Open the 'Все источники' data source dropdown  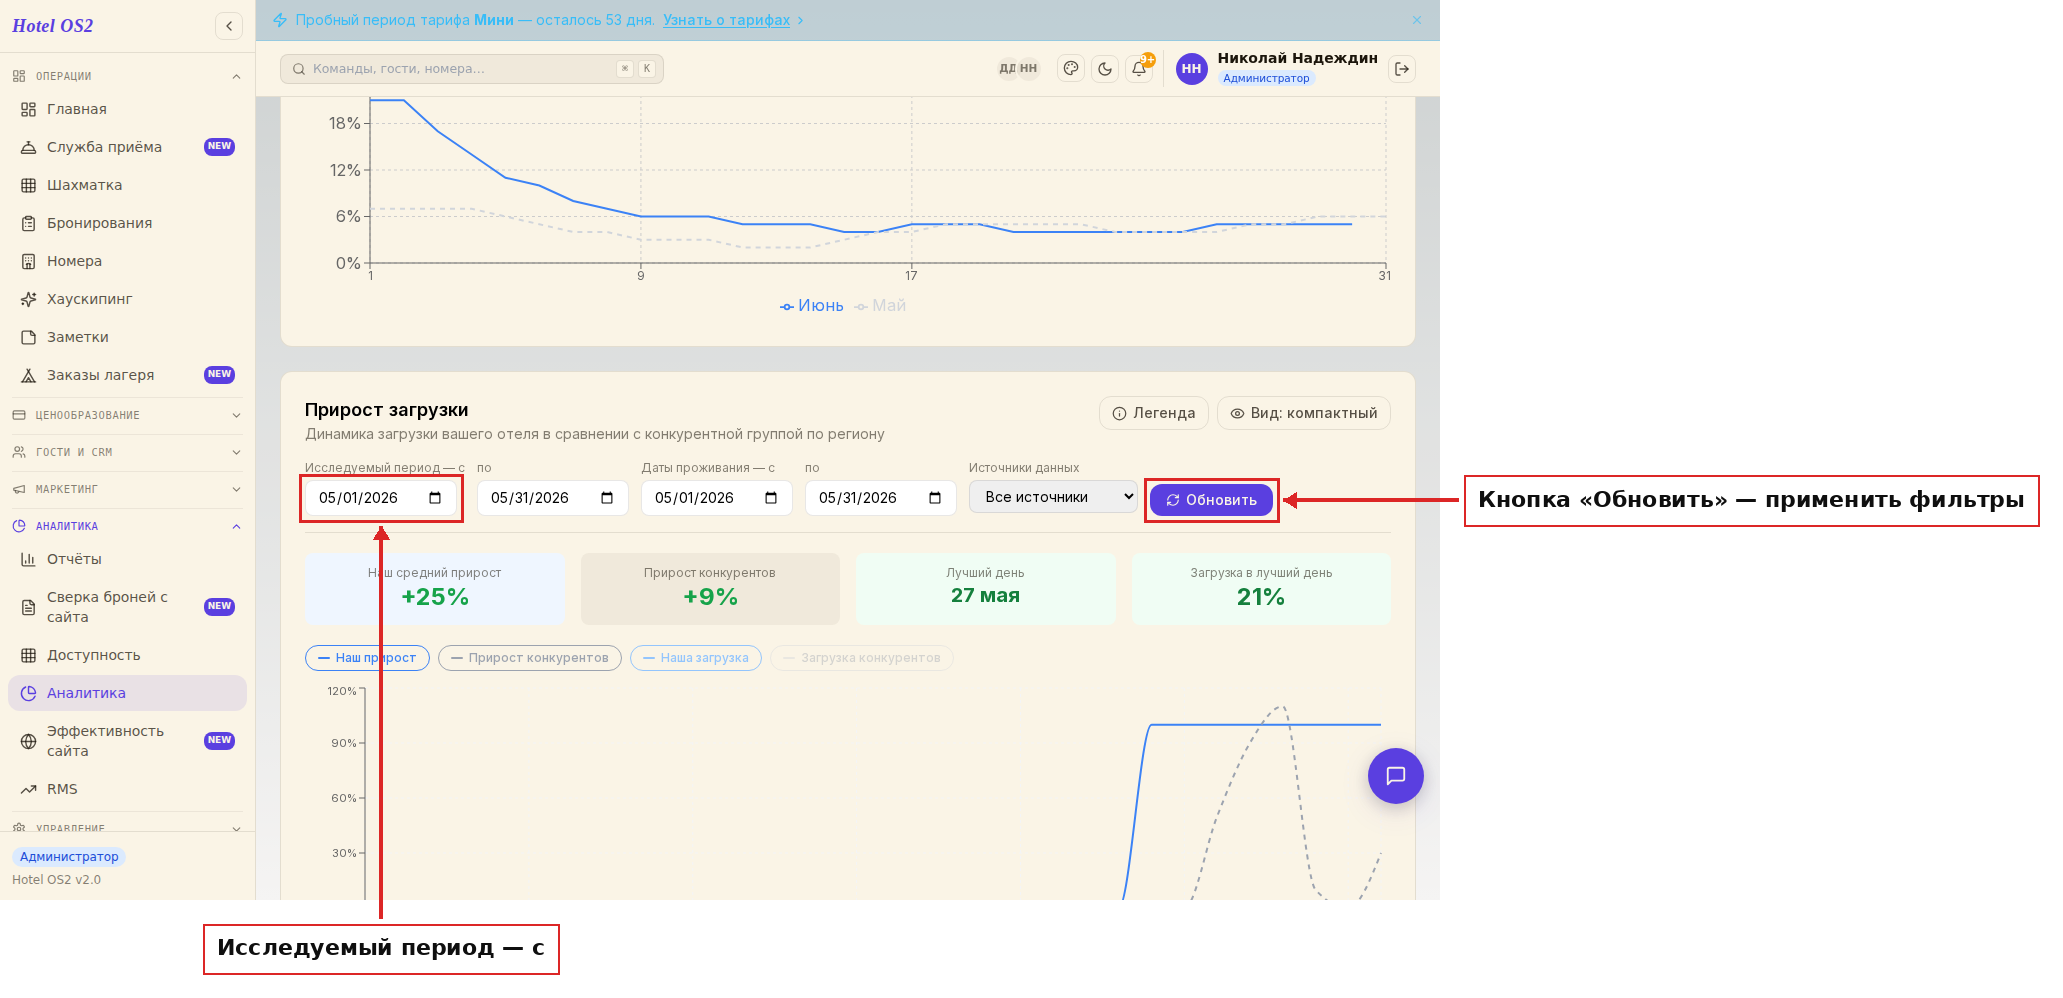click(x=1054, y=497)
